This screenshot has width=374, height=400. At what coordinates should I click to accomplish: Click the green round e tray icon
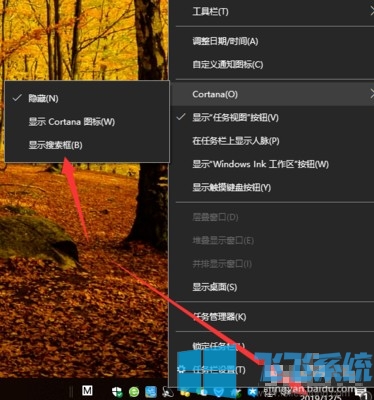point(134,392)
